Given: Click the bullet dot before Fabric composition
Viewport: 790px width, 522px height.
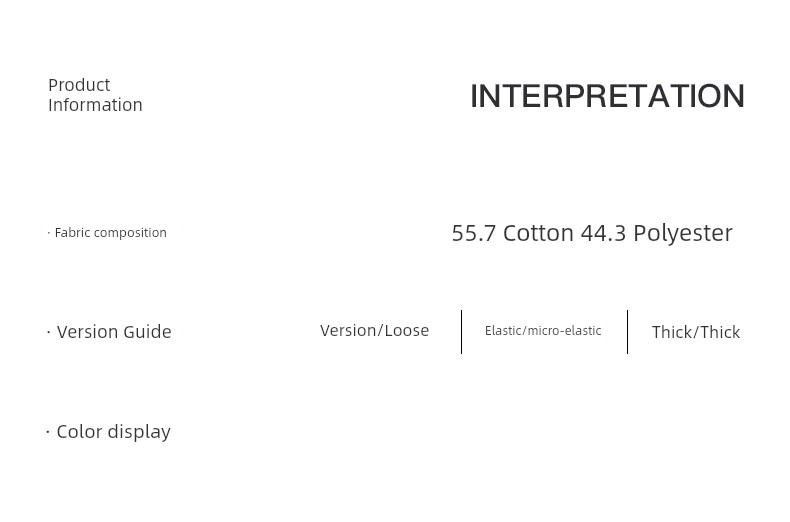Looking at the screenshot, I should coord(49,233).
